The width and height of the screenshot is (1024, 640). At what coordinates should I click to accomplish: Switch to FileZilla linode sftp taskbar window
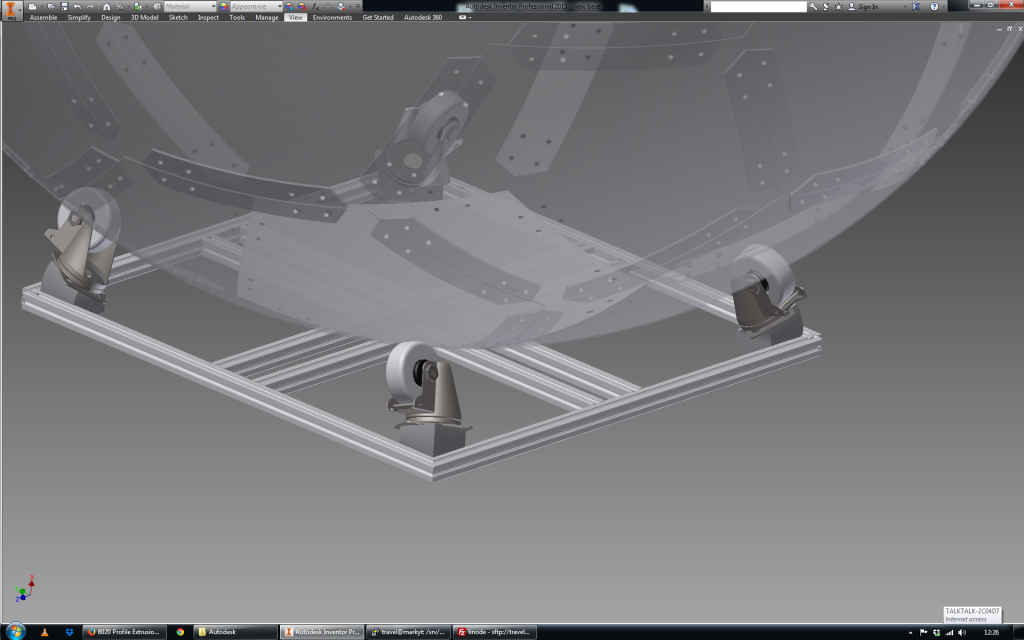494,632
